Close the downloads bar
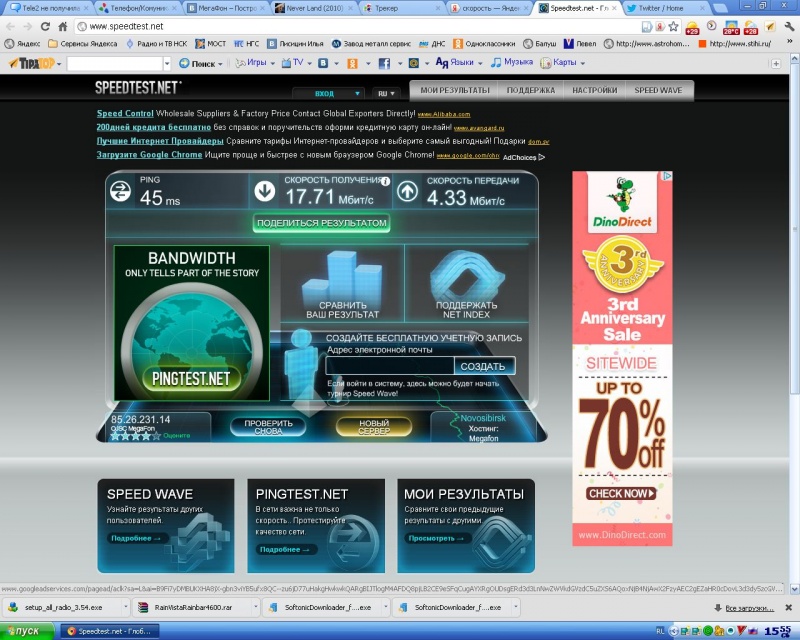Viewport: 800px width, 640px height. pos(788,607)
